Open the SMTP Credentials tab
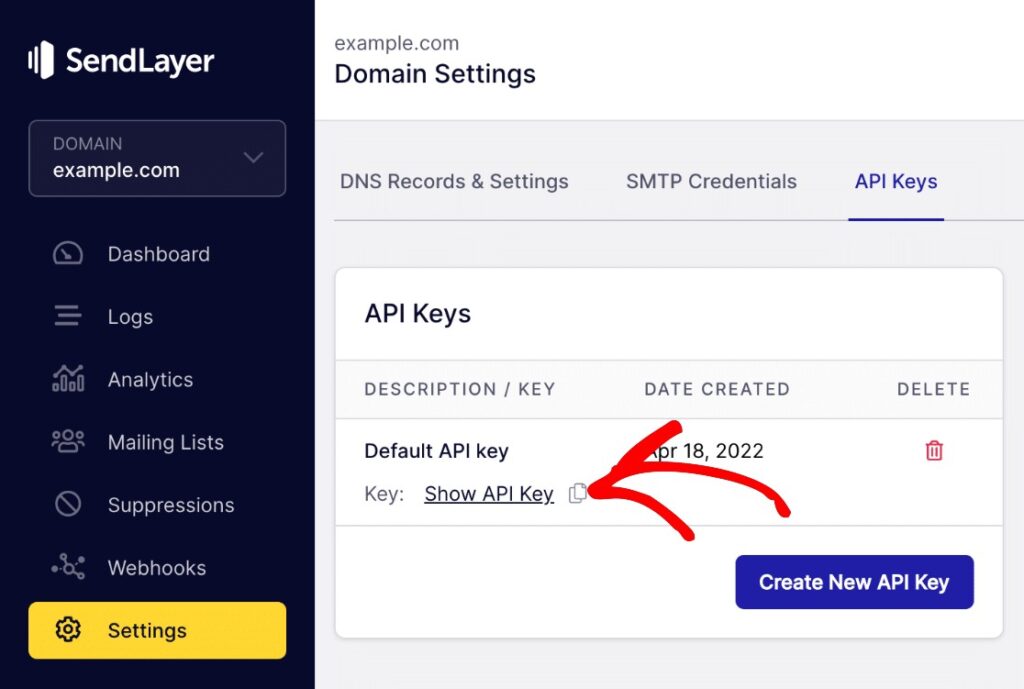 711,182
